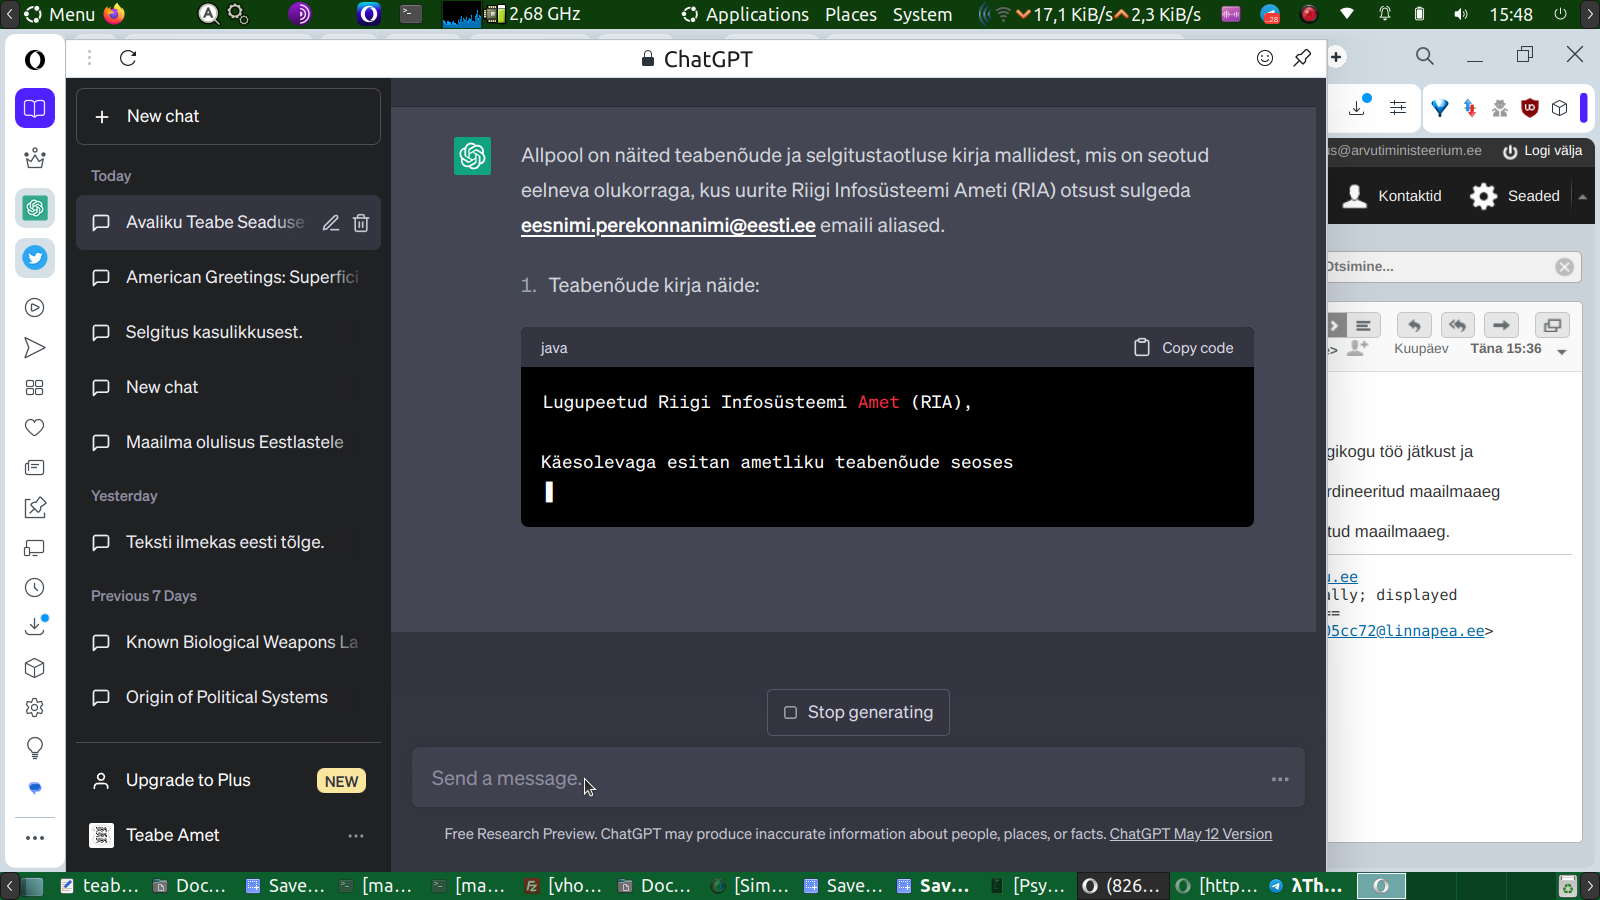Click Upgrade to Plus

[228, 780]
